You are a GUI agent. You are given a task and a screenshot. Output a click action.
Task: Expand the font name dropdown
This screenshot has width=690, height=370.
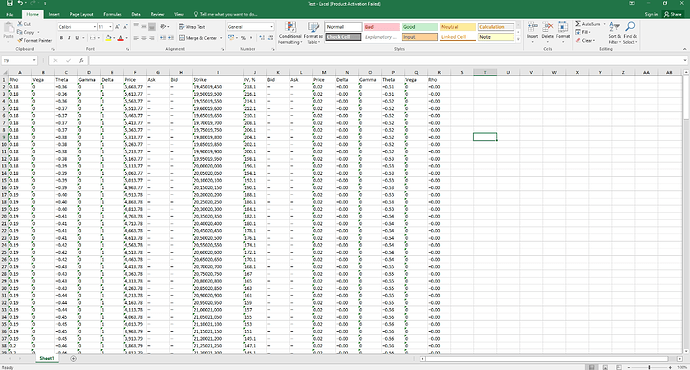95,27
